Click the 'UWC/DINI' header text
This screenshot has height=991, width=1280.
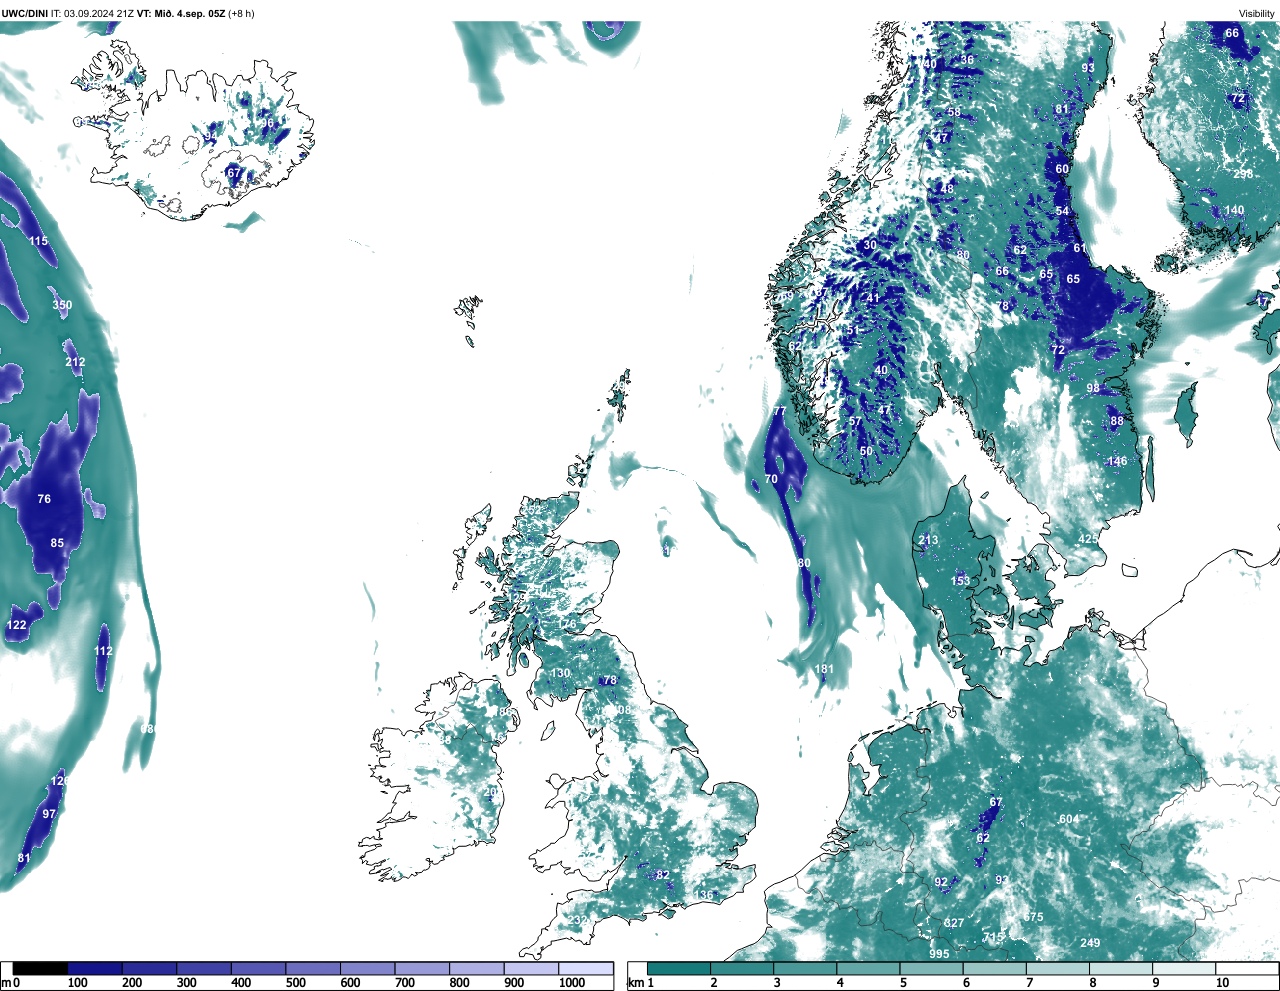click(24, 14)
